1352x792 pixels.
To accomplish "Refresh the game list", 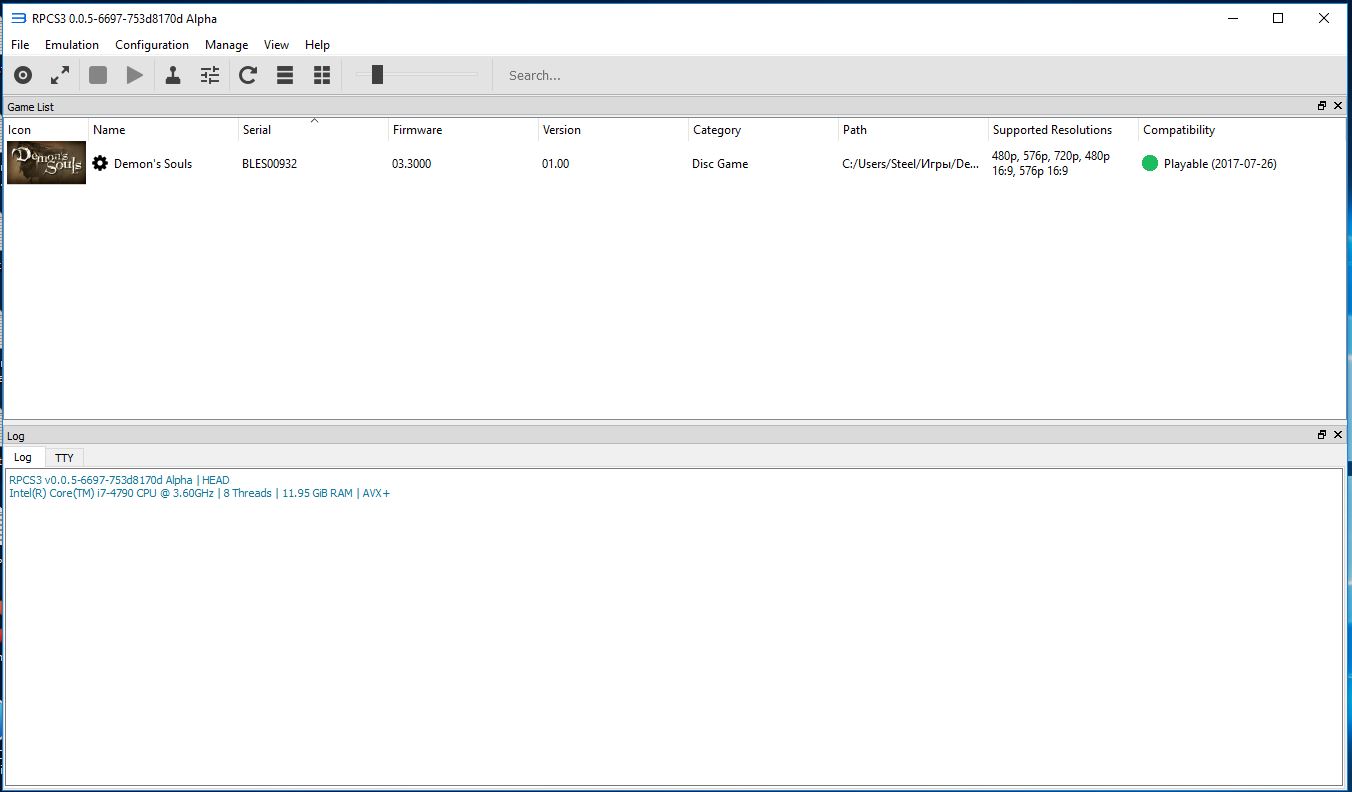I will [x=248, y=75].
